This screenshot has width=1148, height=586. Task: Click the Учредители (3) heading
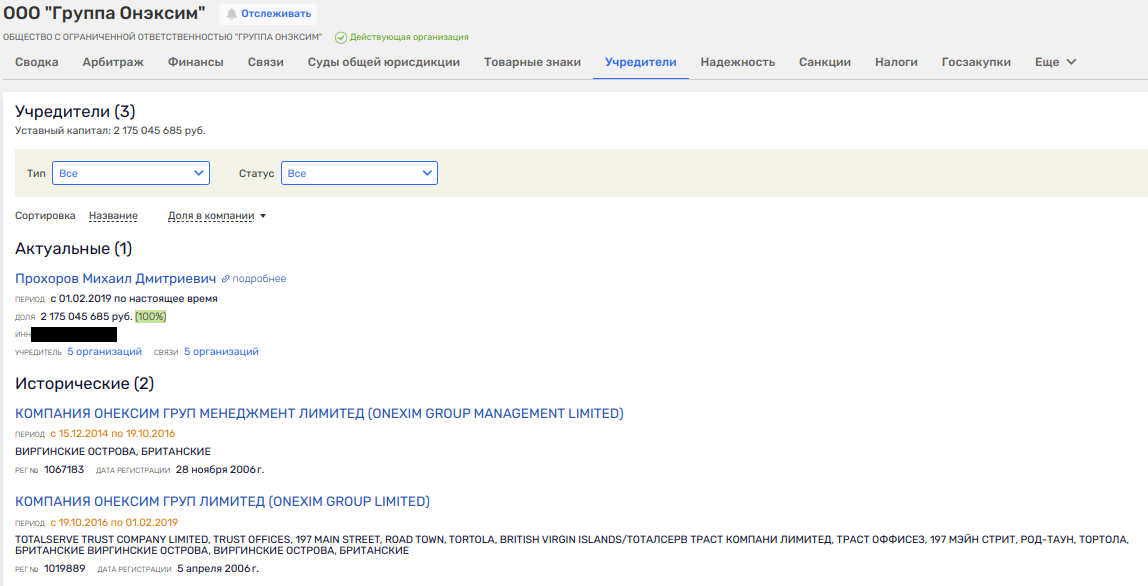(75, 112)
